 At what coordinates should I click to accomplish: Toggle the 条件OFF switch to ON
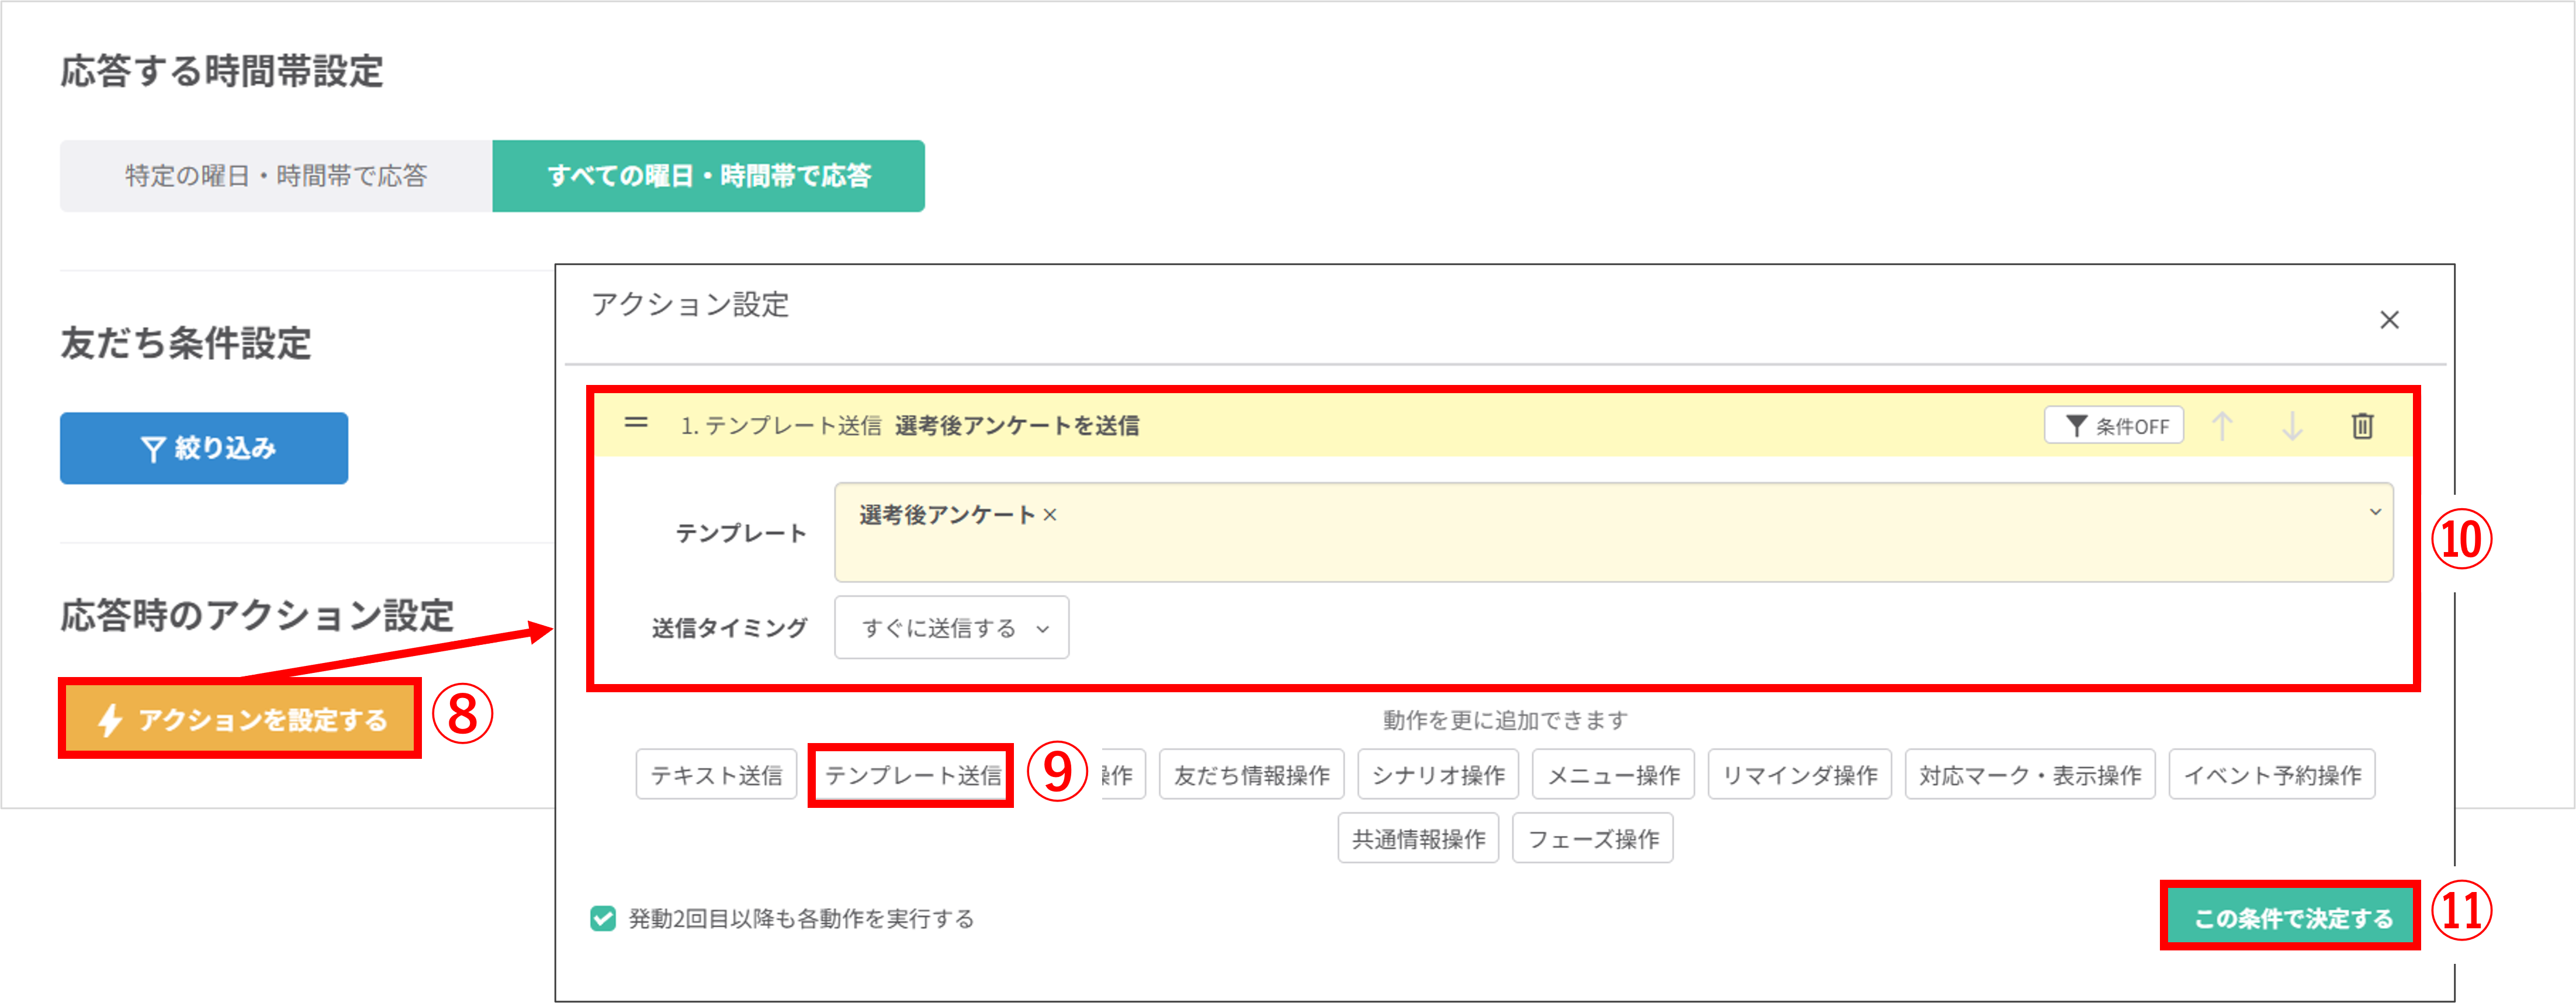(2114, 425)
